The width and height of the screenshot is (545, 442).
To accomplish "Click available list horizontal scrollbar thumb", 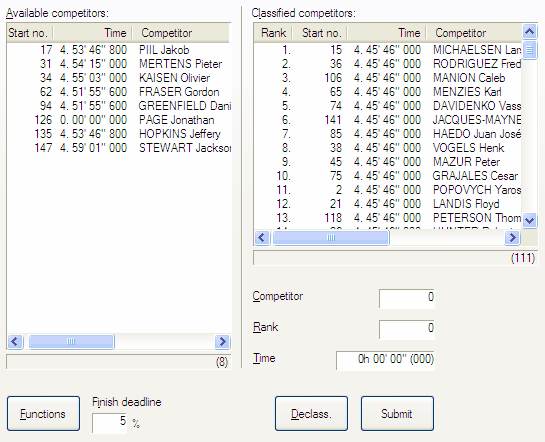I will click(x=71, y=342).
